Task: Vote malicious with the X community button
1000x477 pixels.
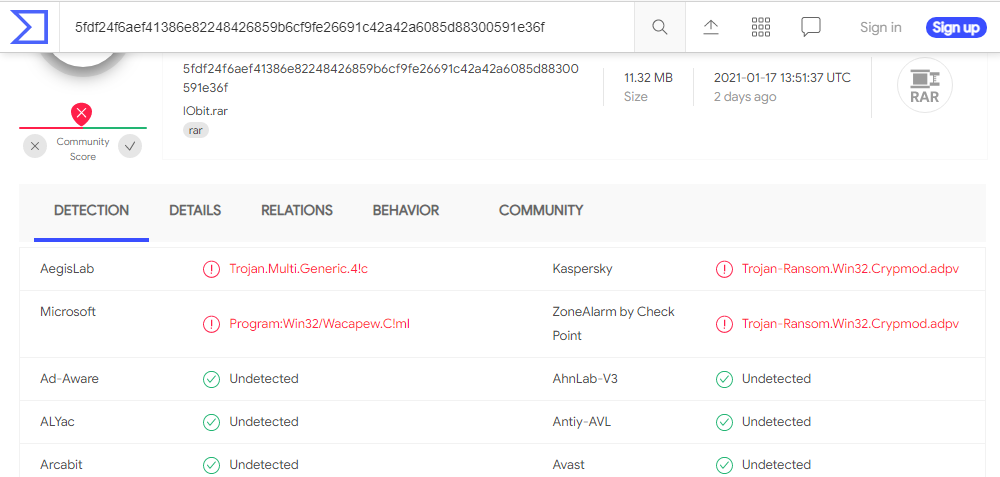Action: (36, 147)
